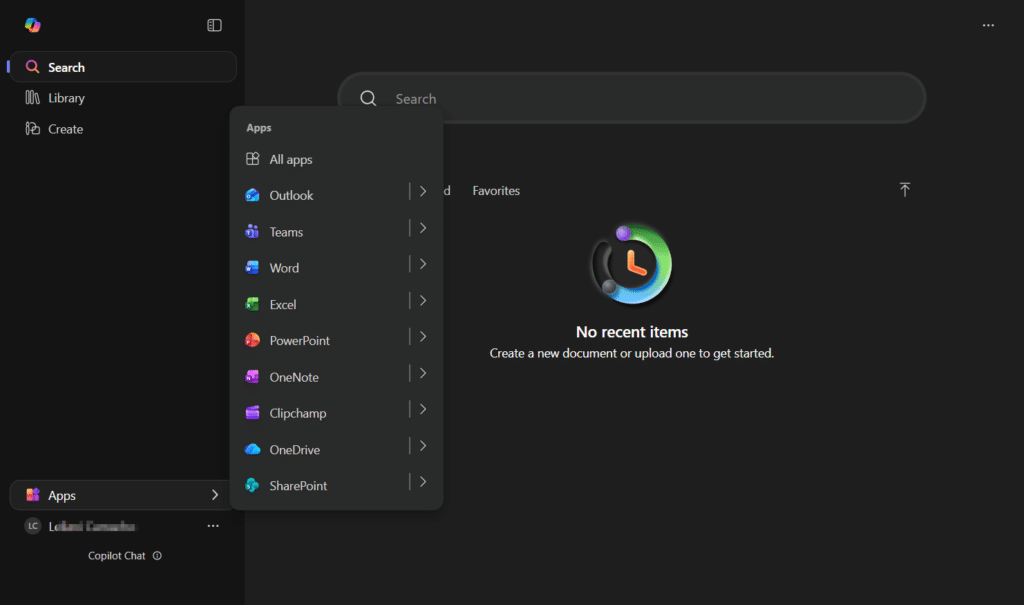Select the Excel app icon
Screen dimensions: 1024x605
point(253,304)
